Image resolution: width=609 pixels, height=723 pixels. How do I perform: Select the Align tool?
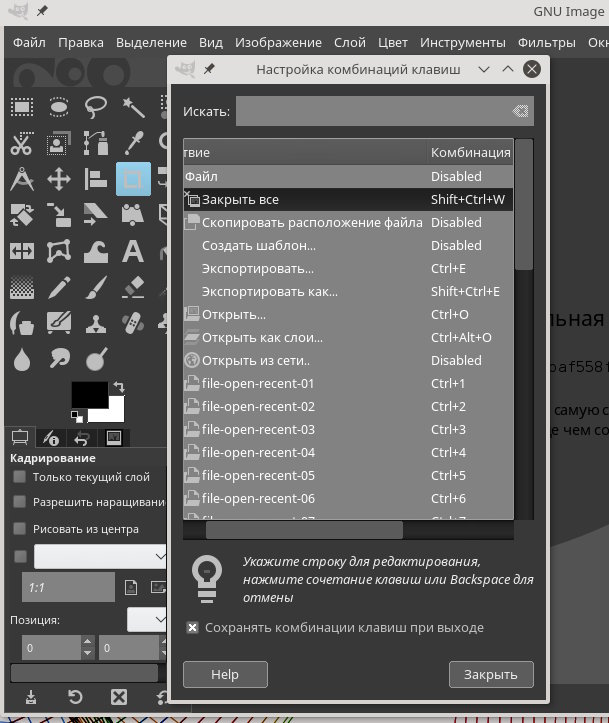click(x=95, y=179)
